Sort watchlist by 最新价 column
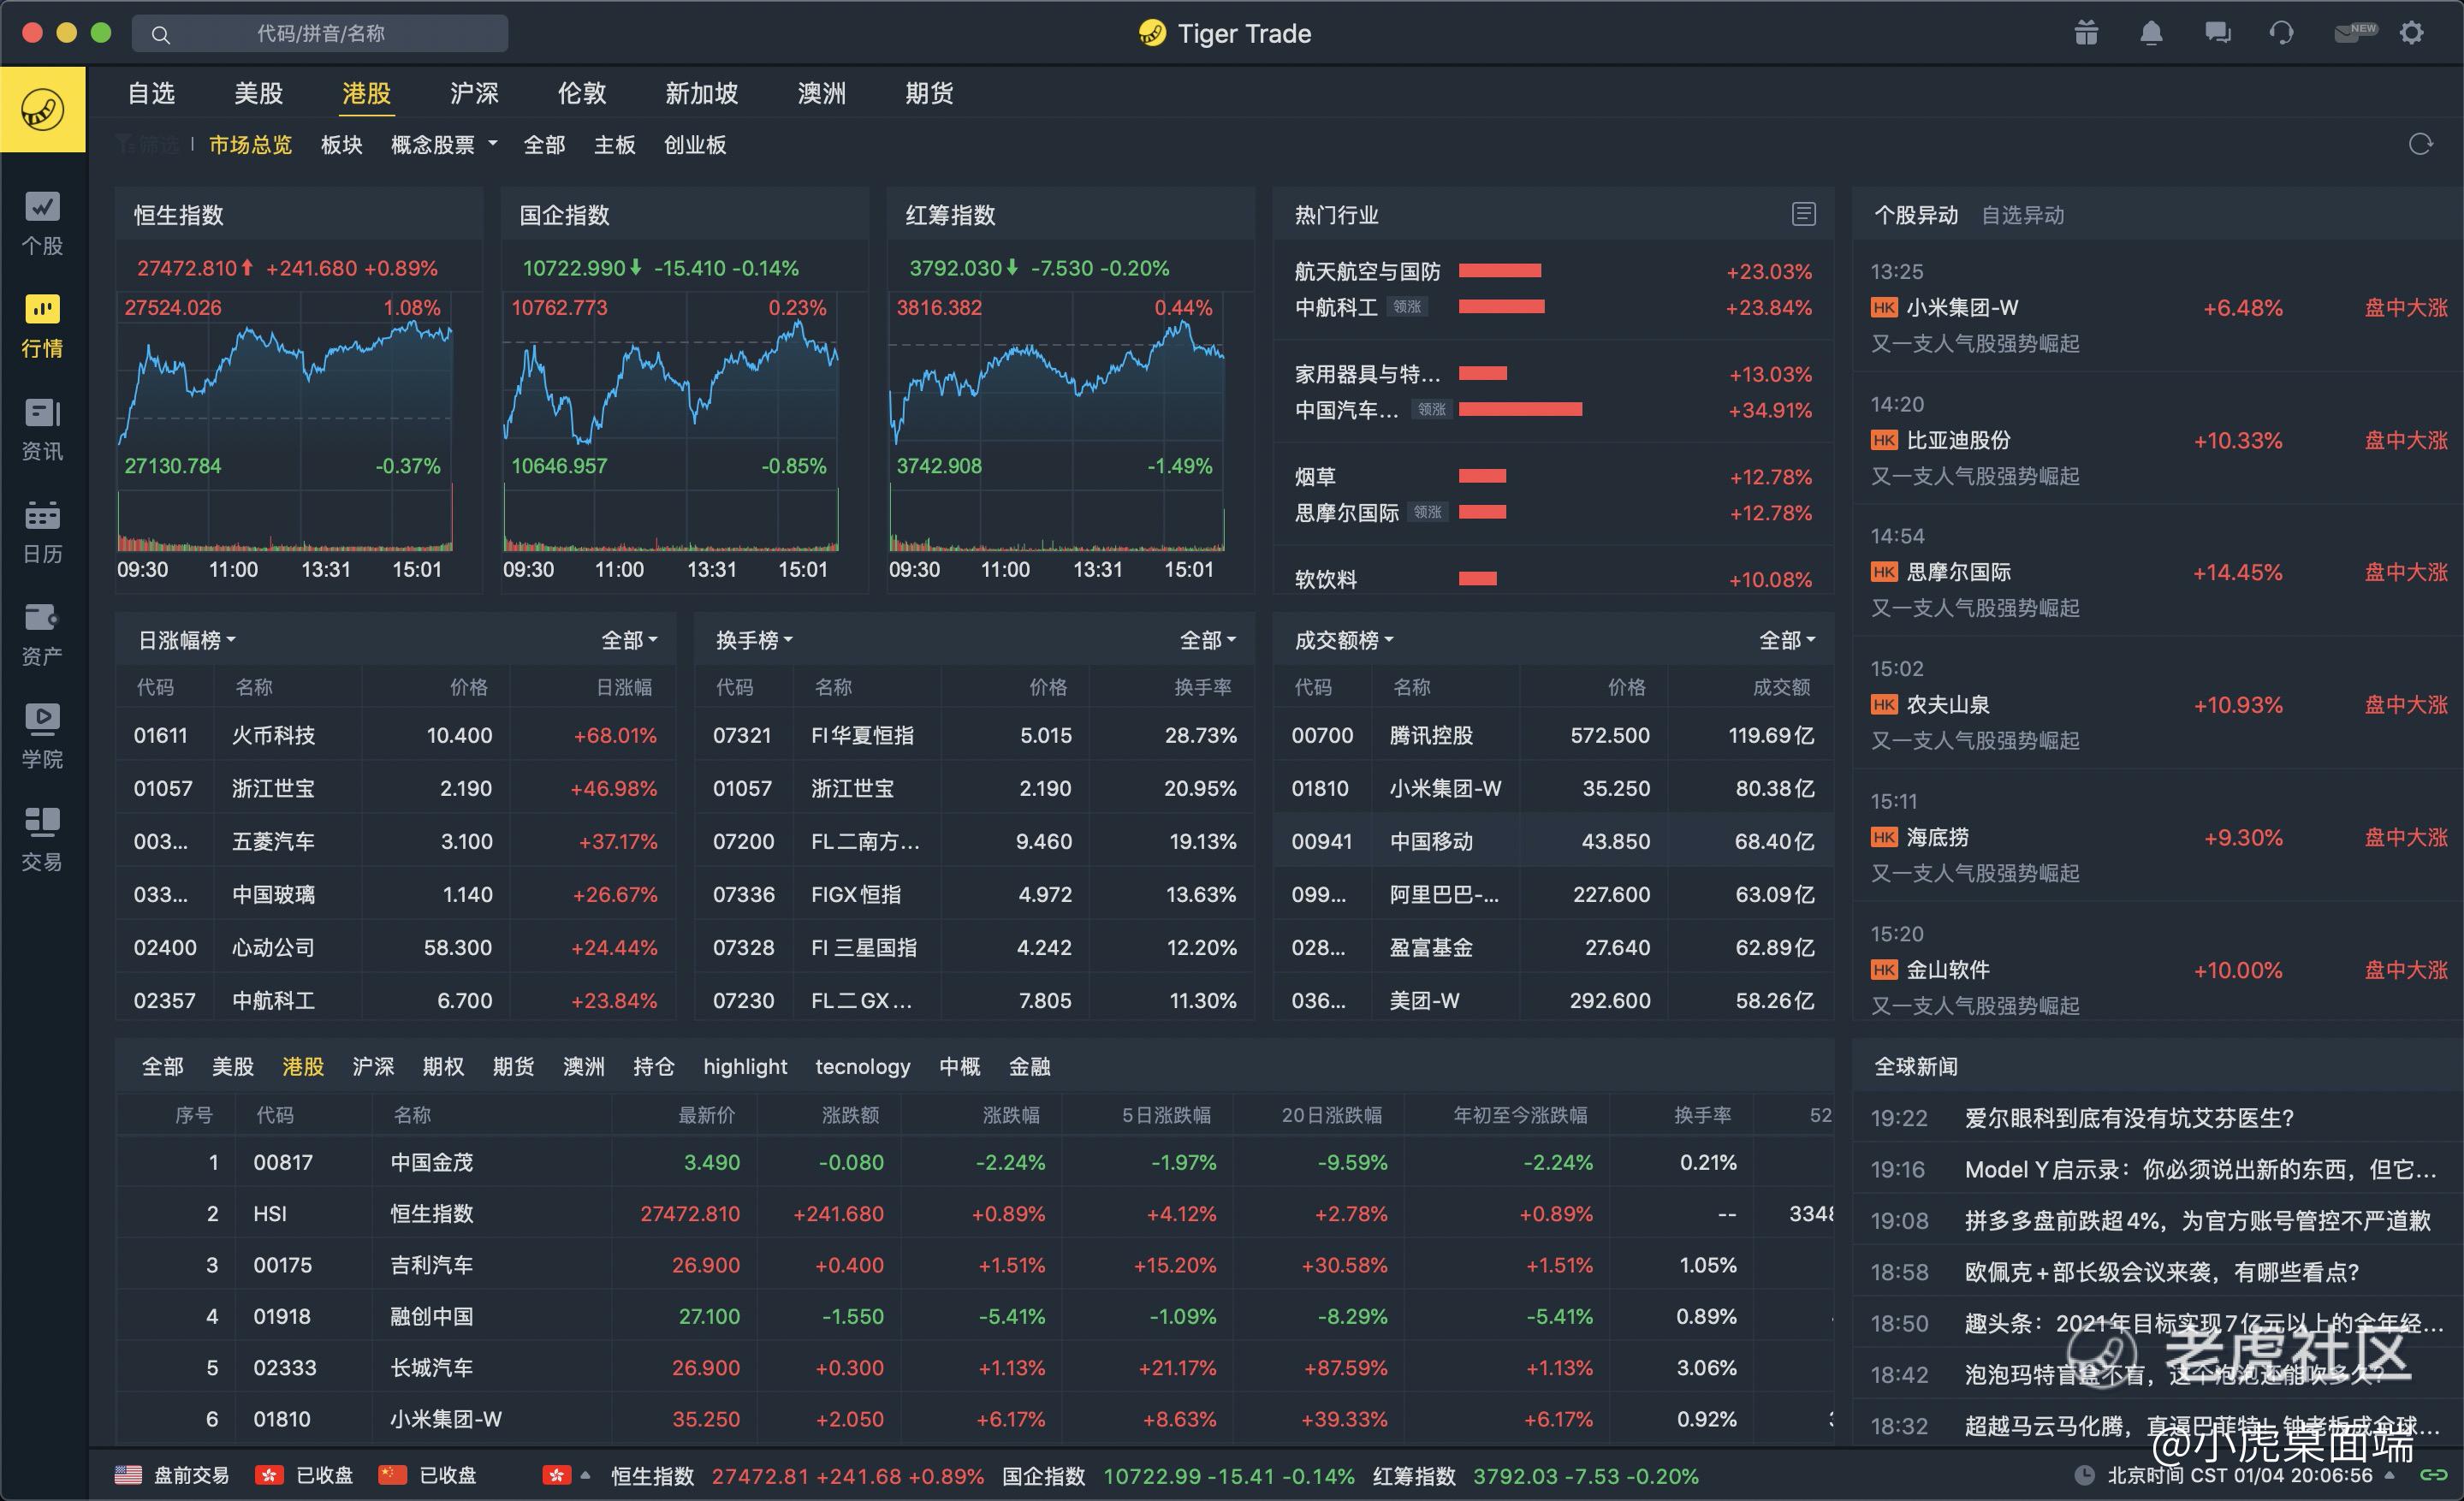The width and height of the screenshot is (2464, 1501). click(x=707, y=1115)
